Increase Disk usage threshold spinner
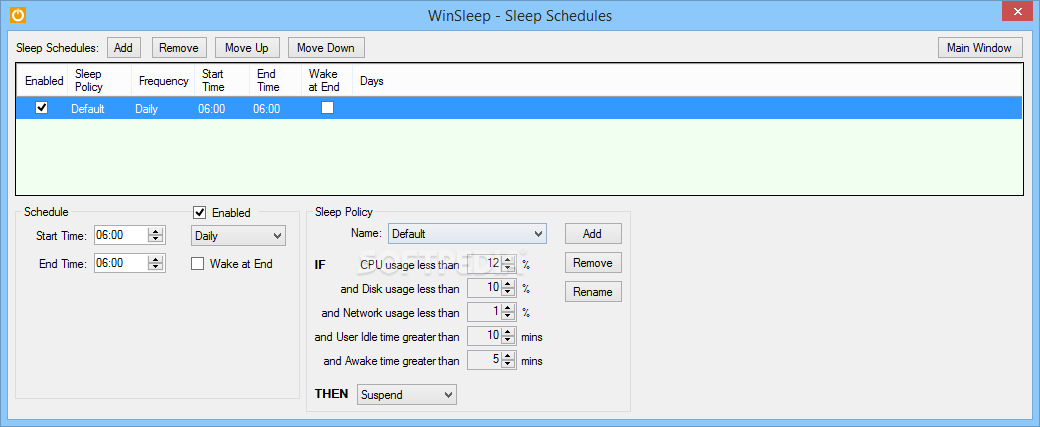The height and width of the screenshot is (427, 1040). pos(508,284)
